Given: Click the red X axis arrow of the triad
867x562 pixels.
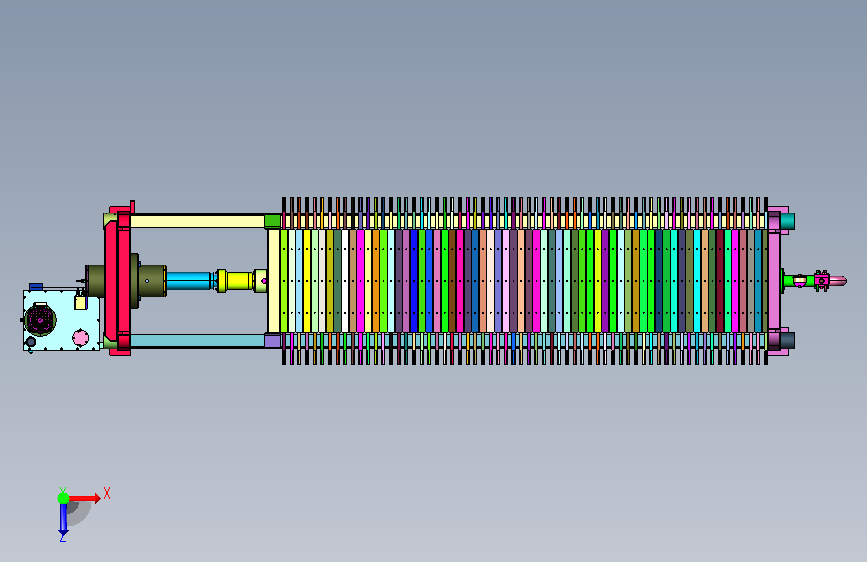Looking at the screenshot, I should tap(85, 498).
